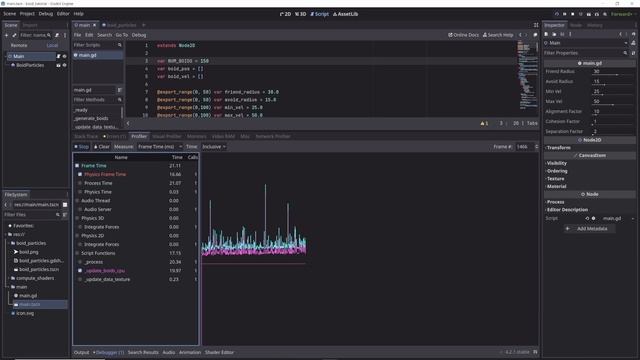Switch to the Network Profiler tab
This screenshot has width=640, height=360.
[x=273, y=136]
